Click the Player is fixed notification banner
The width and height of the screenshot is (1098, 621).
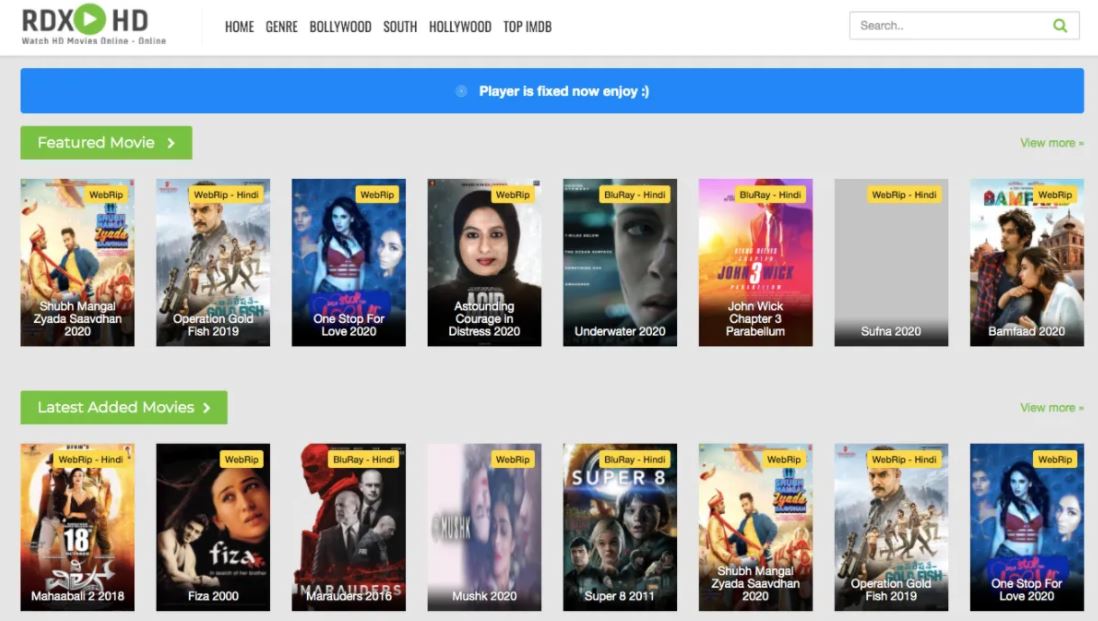click(x=549, y=91)
